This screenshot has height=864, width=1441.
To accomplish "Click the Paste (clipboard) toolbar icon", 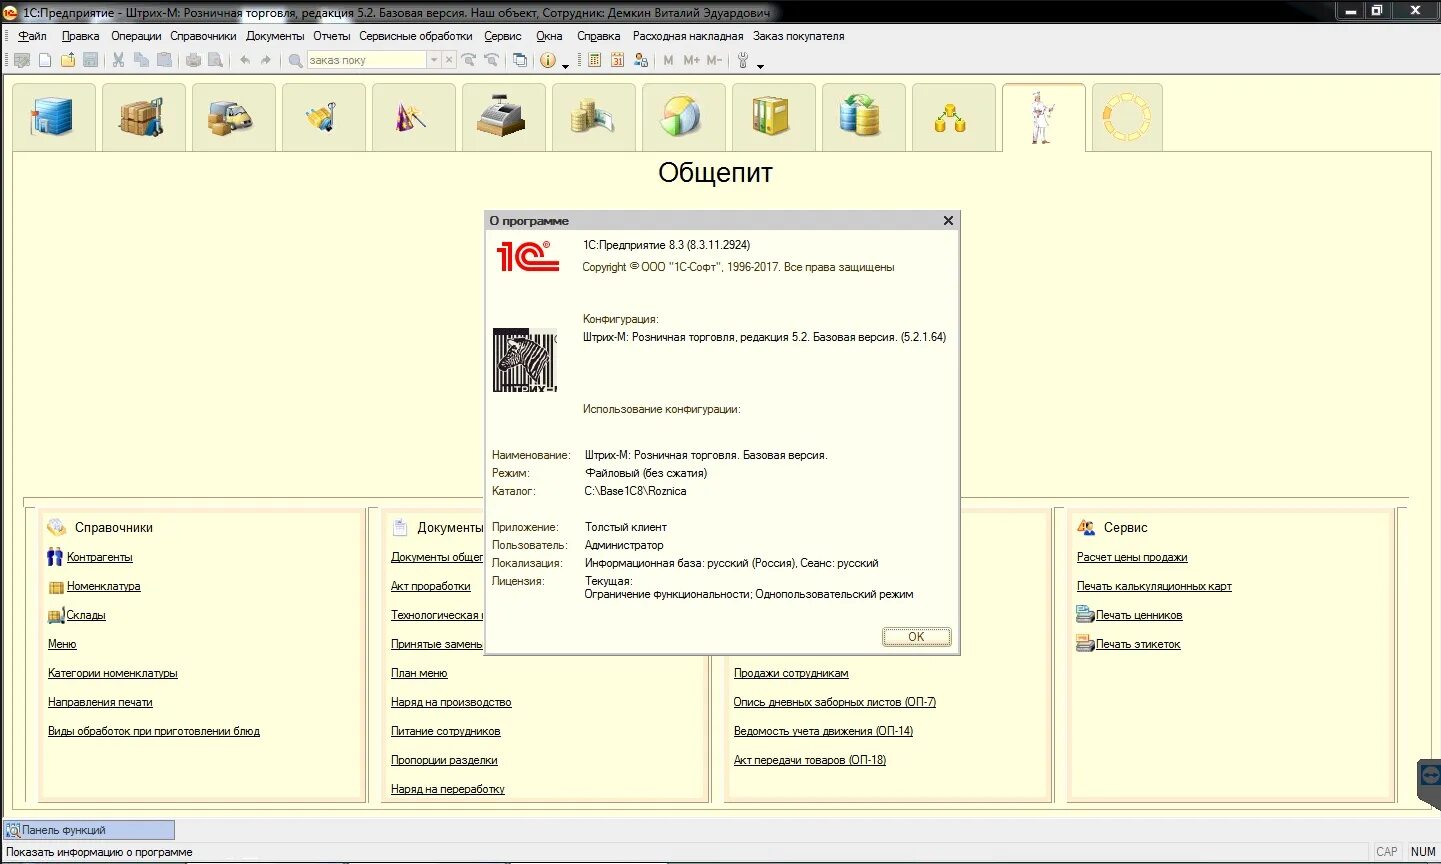I will pos(164,60).
